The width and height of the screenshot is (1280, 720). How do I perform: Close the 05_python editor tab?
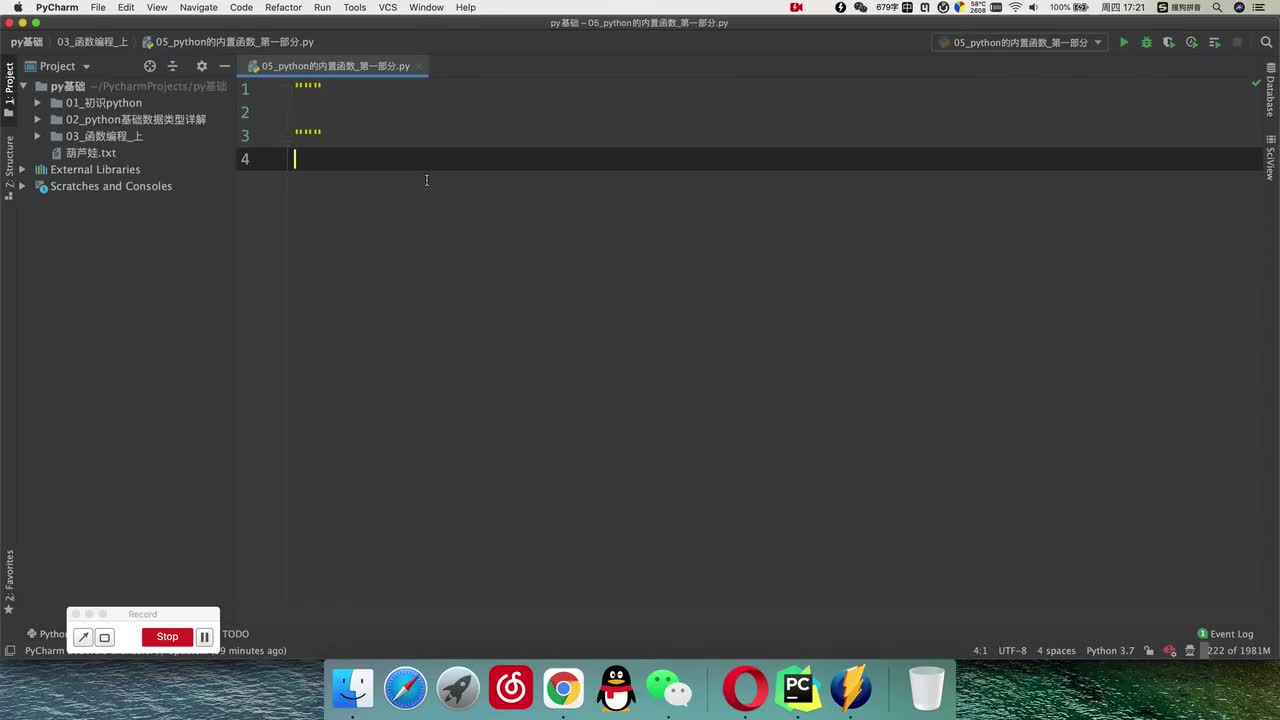pos(420,66)
